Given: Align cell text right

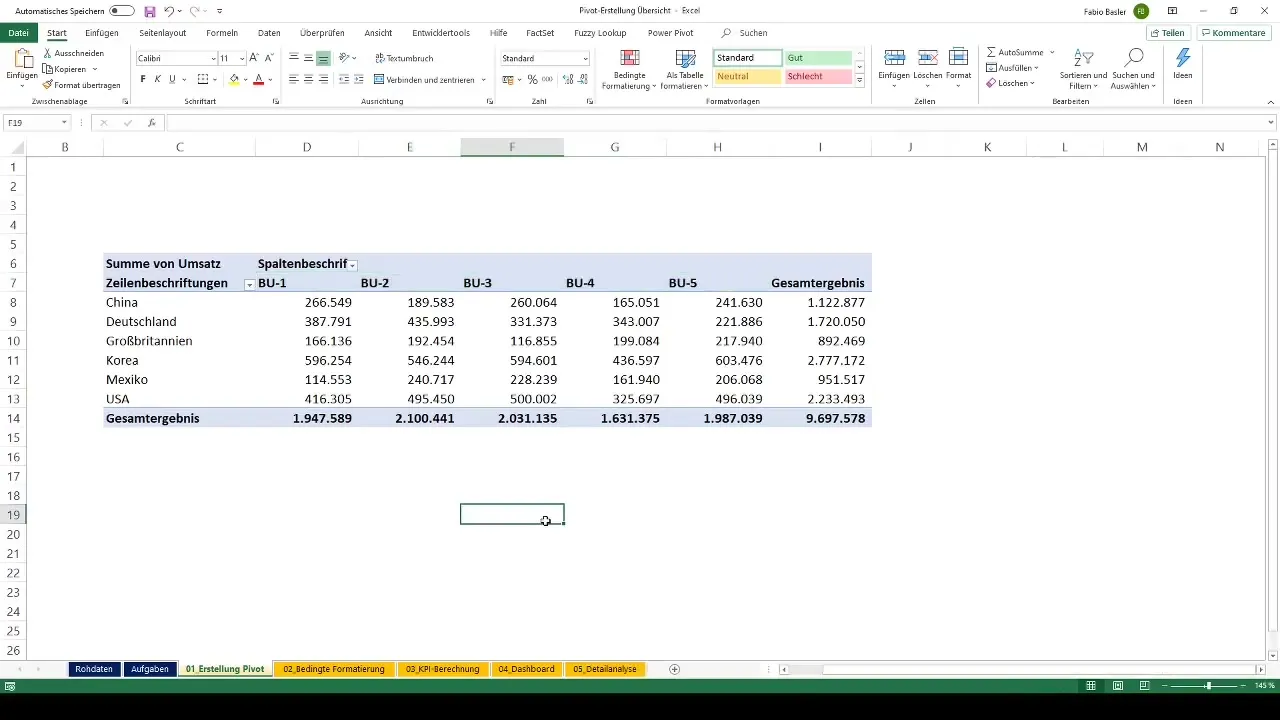Looking at the screenshot, I should (x=323, y=79).
